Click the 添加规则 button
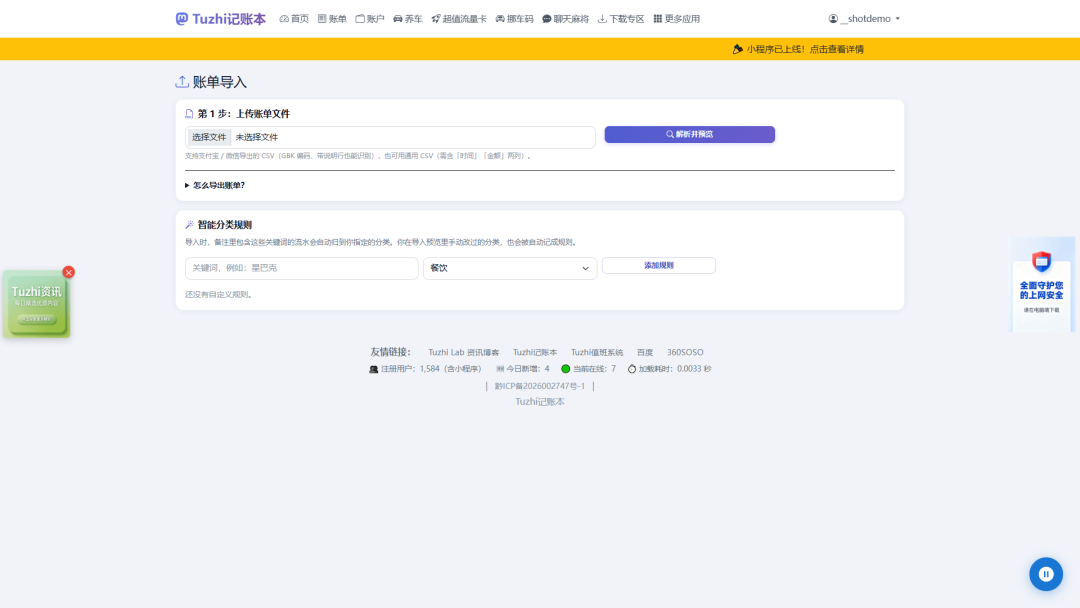 tap(658, 265)
